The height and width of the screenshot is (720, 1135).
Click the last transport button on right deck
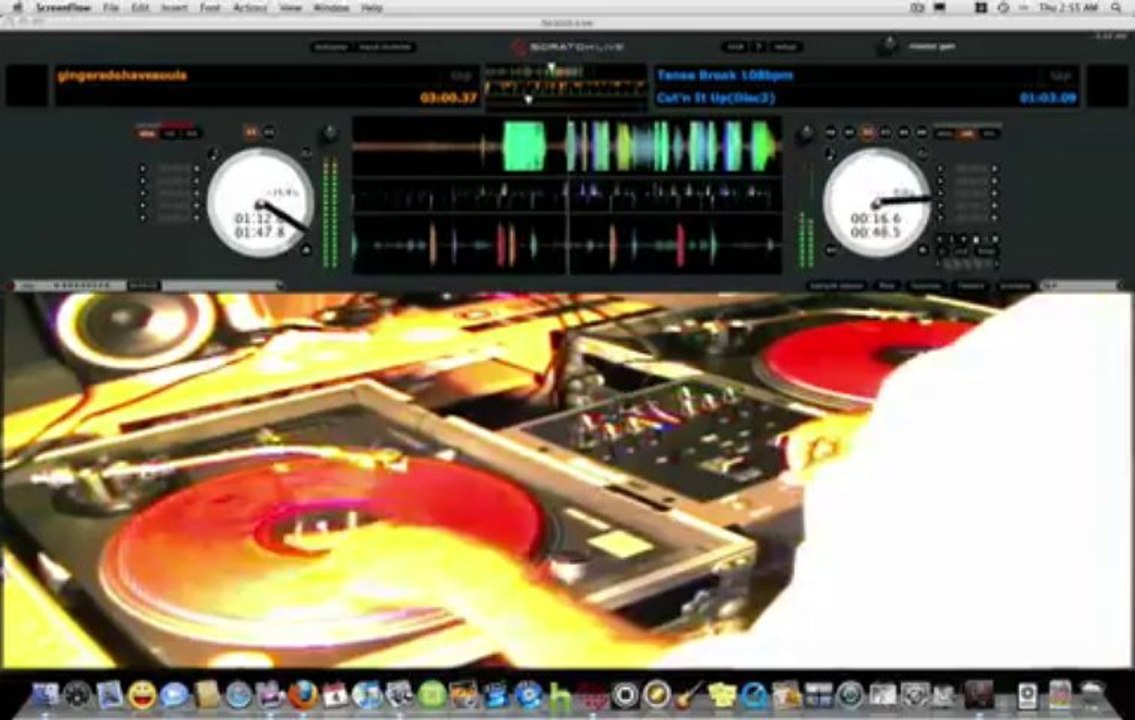[x=921, y=132]
